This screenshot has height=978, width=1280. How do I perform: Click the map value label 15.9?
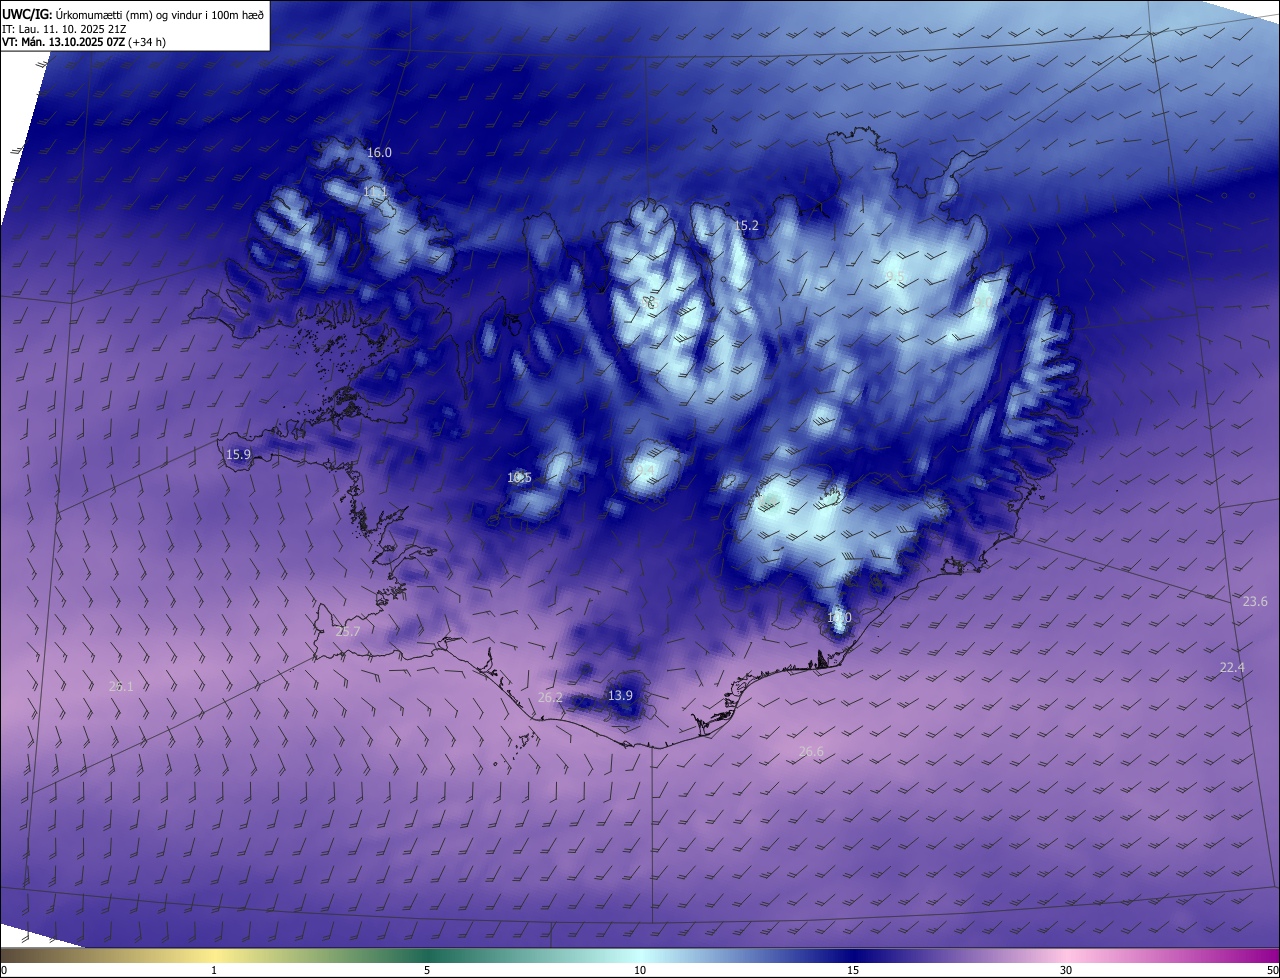(238, 455)
